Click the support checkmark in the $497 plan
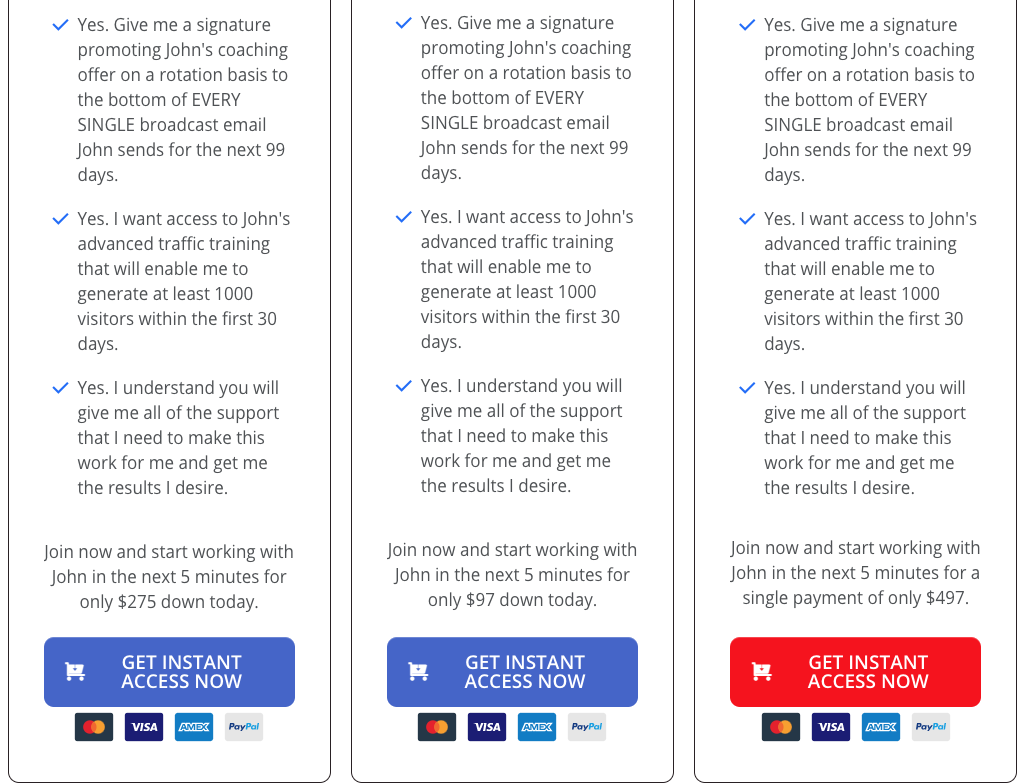 point(747,388)
